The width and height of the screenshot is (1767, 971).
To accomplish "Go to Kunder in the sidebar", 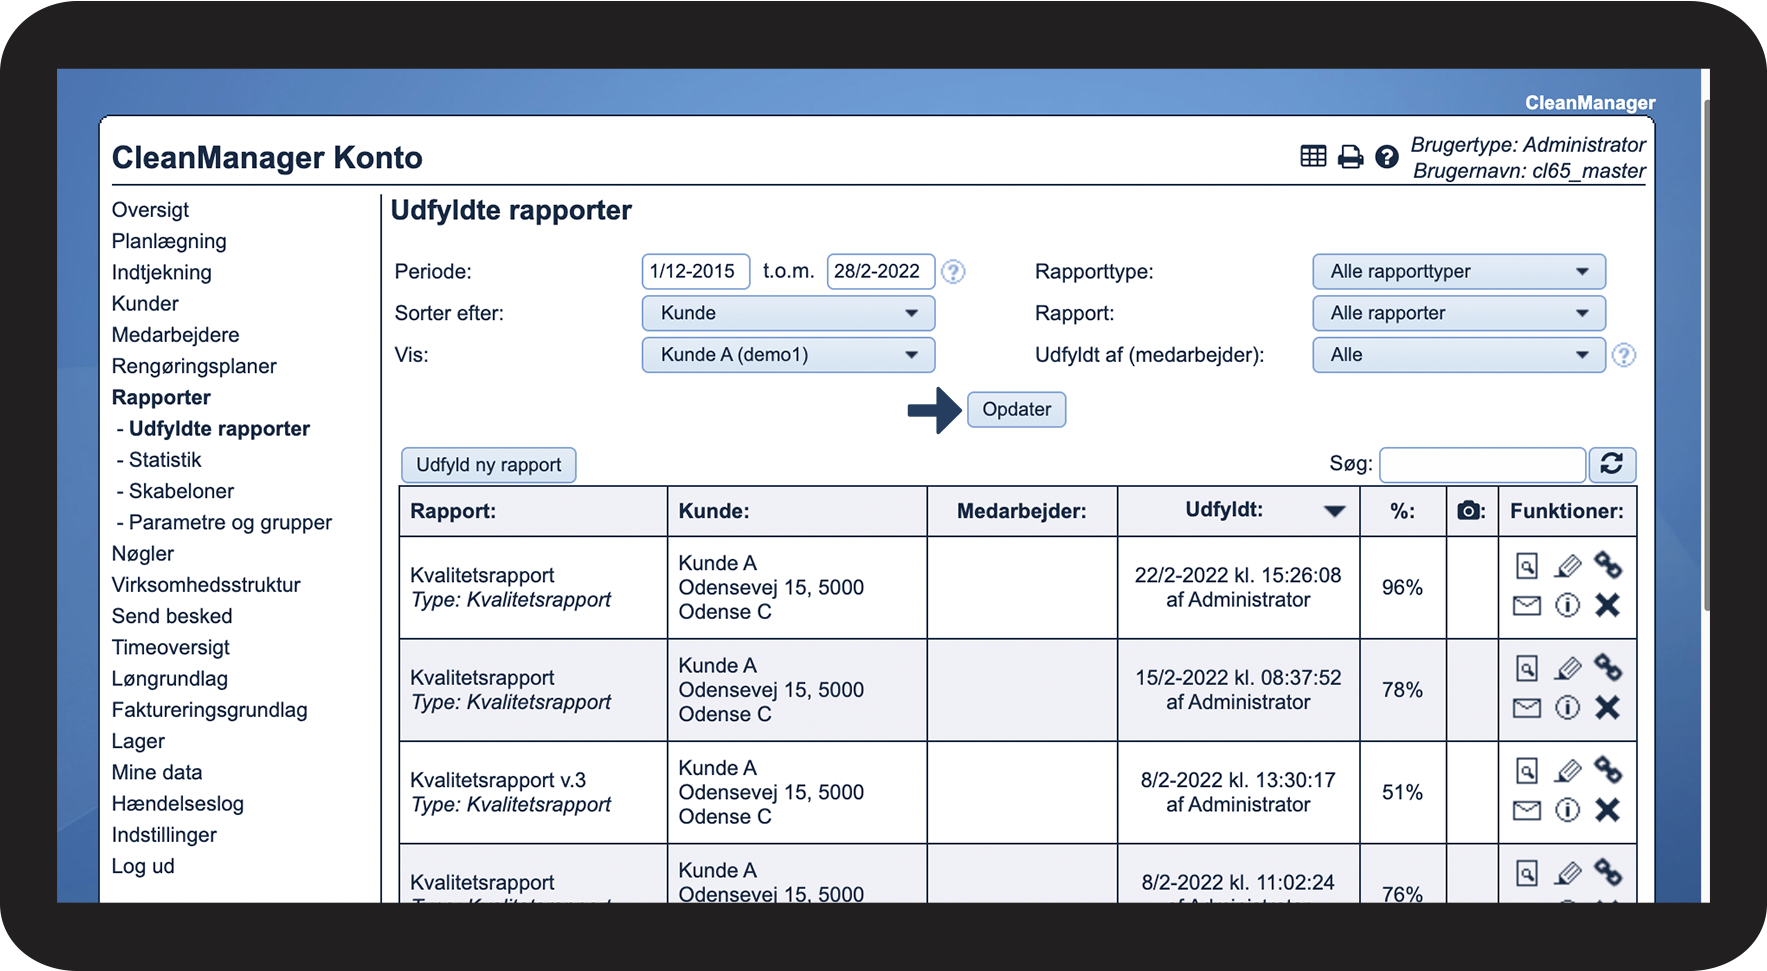I will coord(145,304).
